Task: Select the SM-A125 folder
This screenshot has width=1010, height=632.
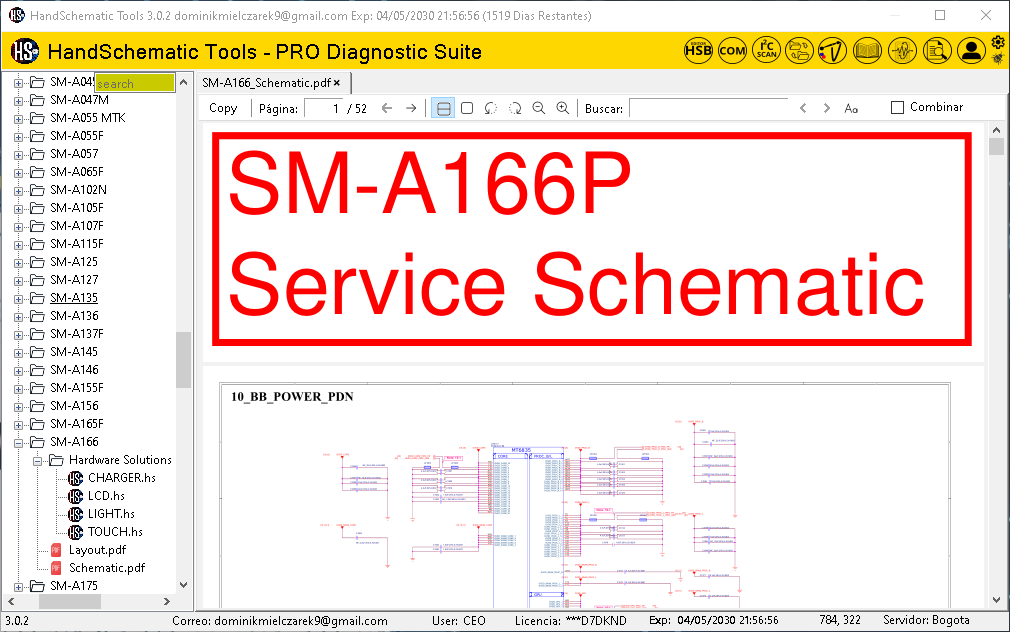Action: click(x=74, y=261)
